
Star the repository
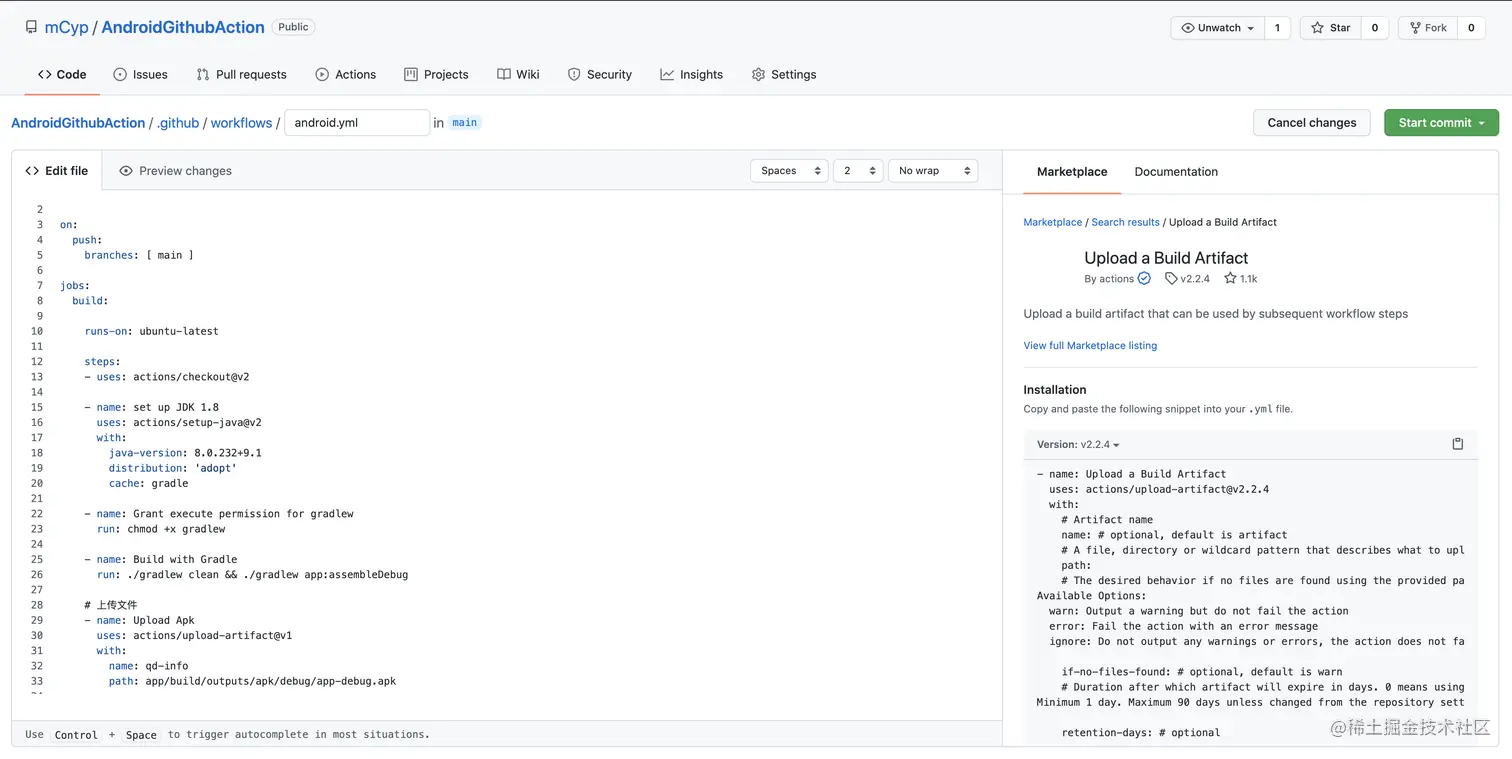1330,28
